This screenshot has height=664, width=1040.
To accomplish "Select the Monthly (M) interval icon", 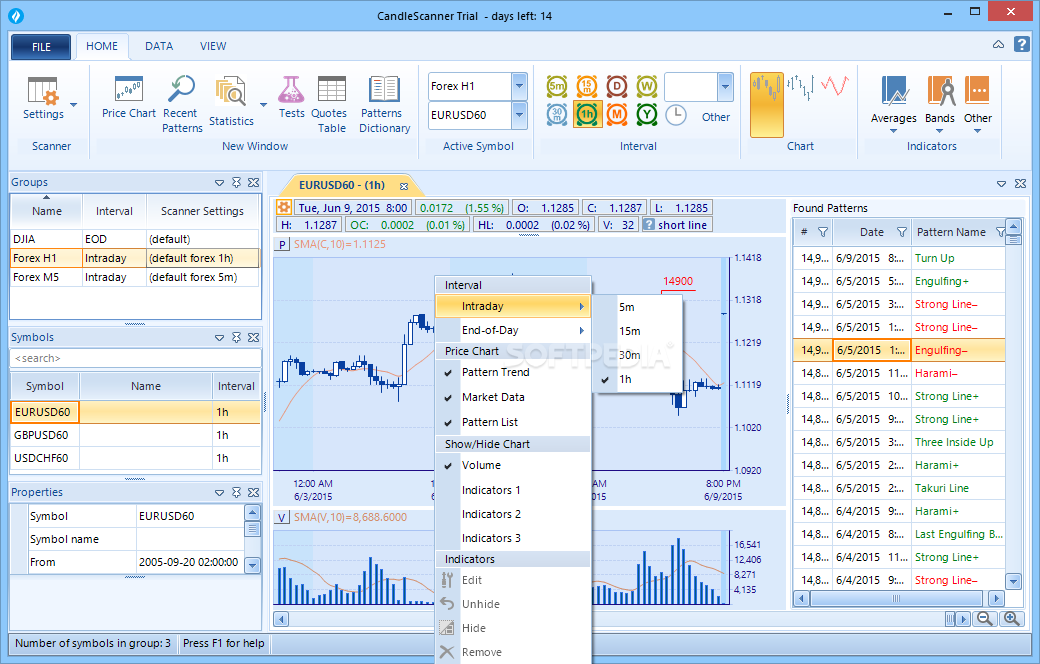I will pos(617,115).
